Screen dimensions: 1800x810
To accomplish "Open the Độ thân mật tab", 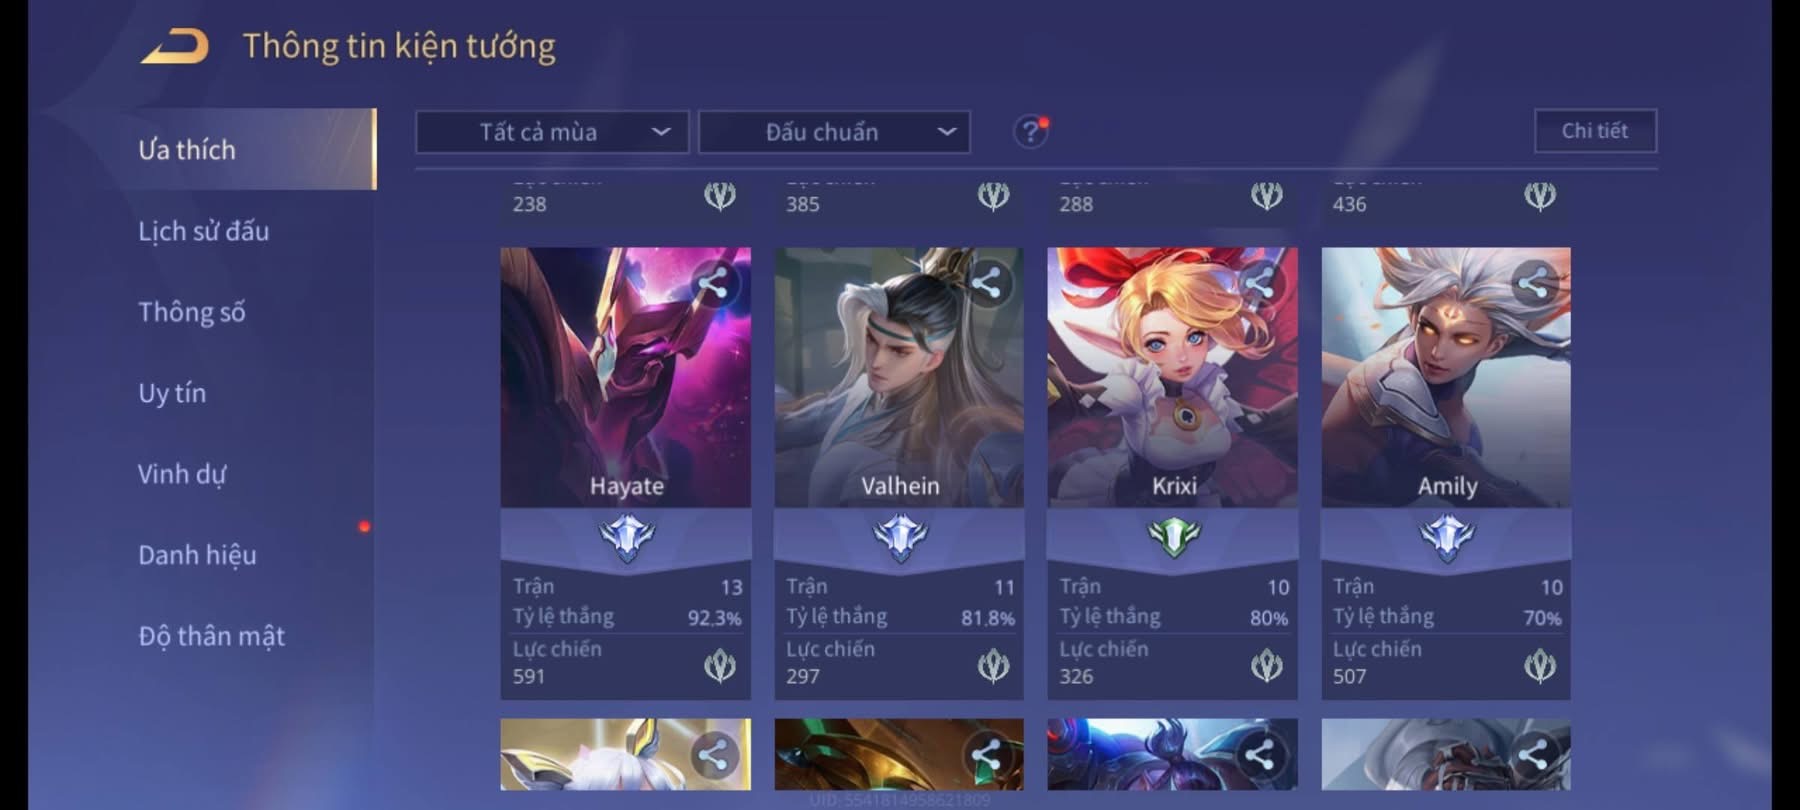I will pyautogui.click(x=211, y=636).
